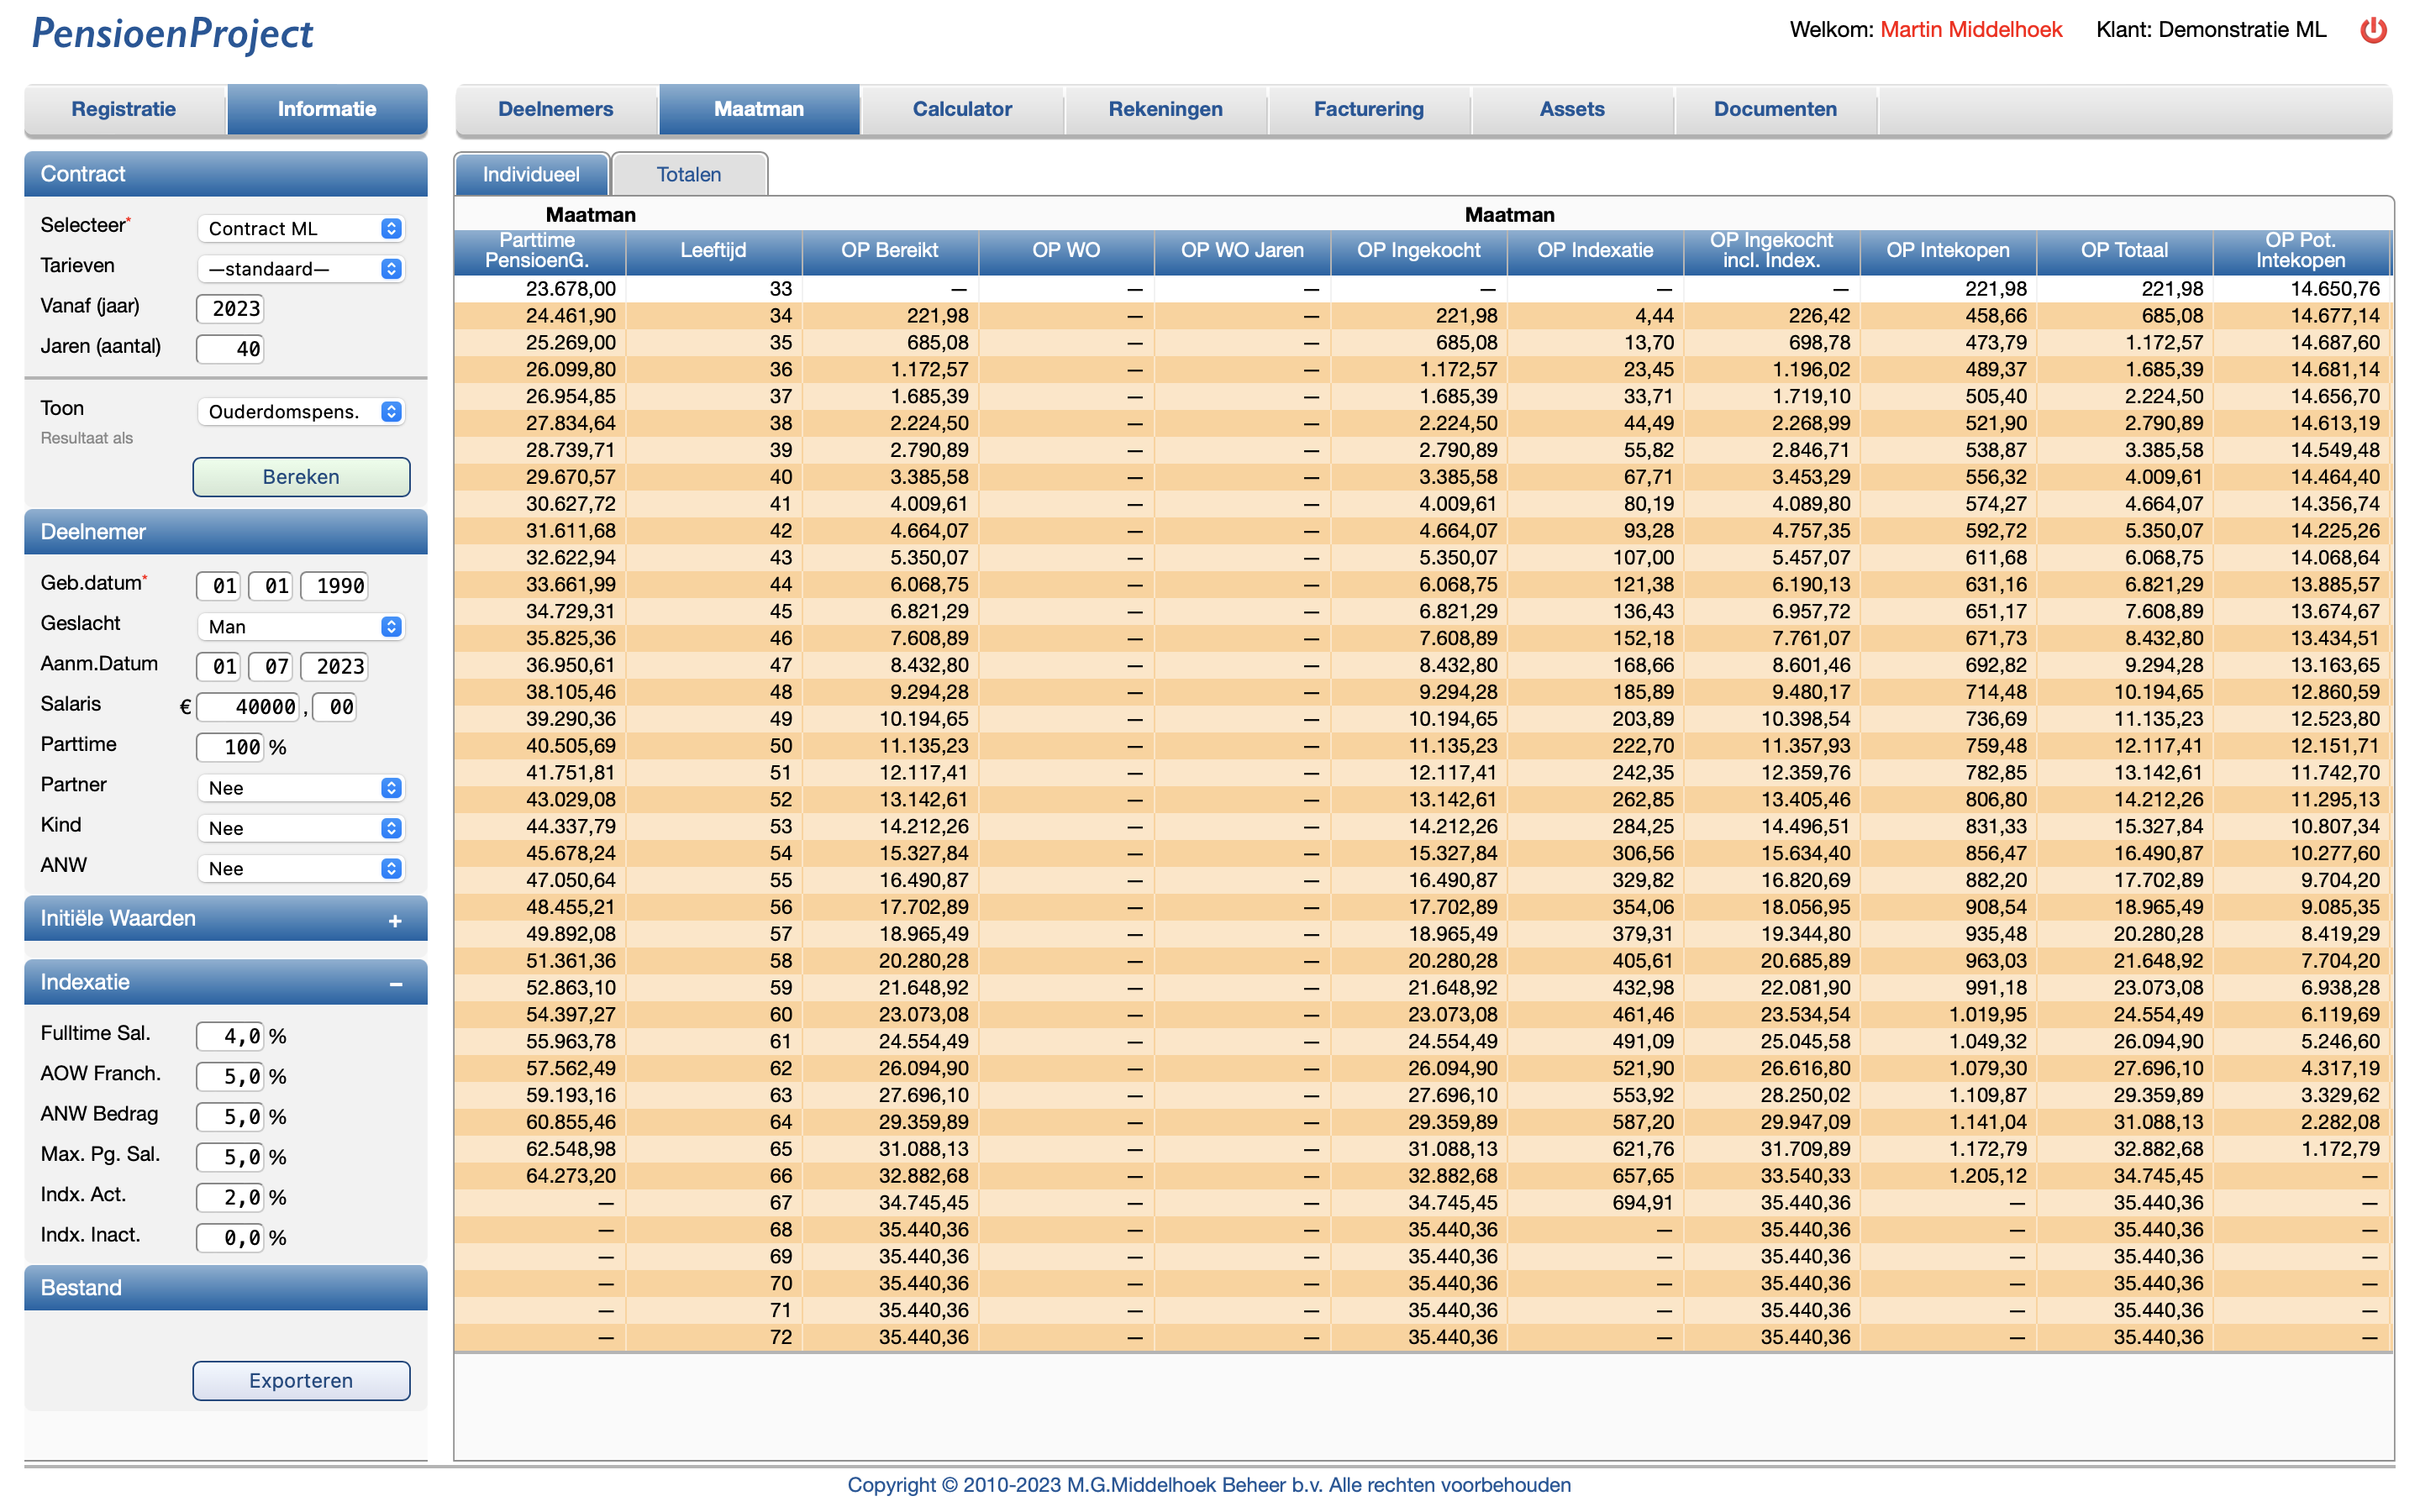Open the Registratie tab

[x=124, y=109]
